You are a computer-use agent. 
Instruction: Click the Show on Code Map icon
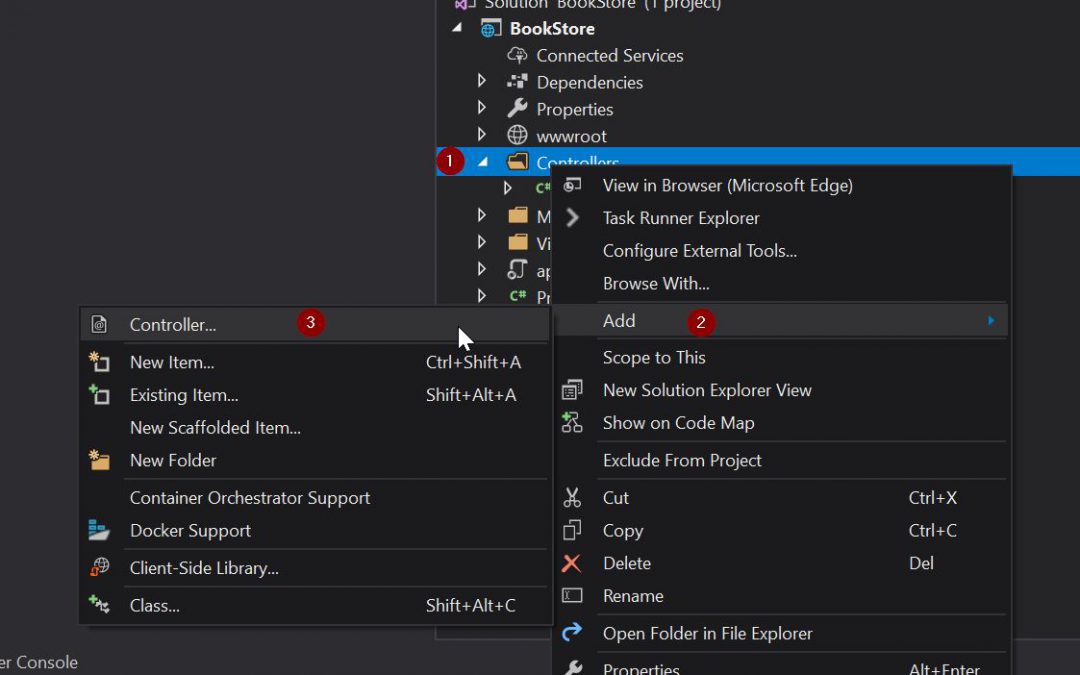[x=572, y=423]
